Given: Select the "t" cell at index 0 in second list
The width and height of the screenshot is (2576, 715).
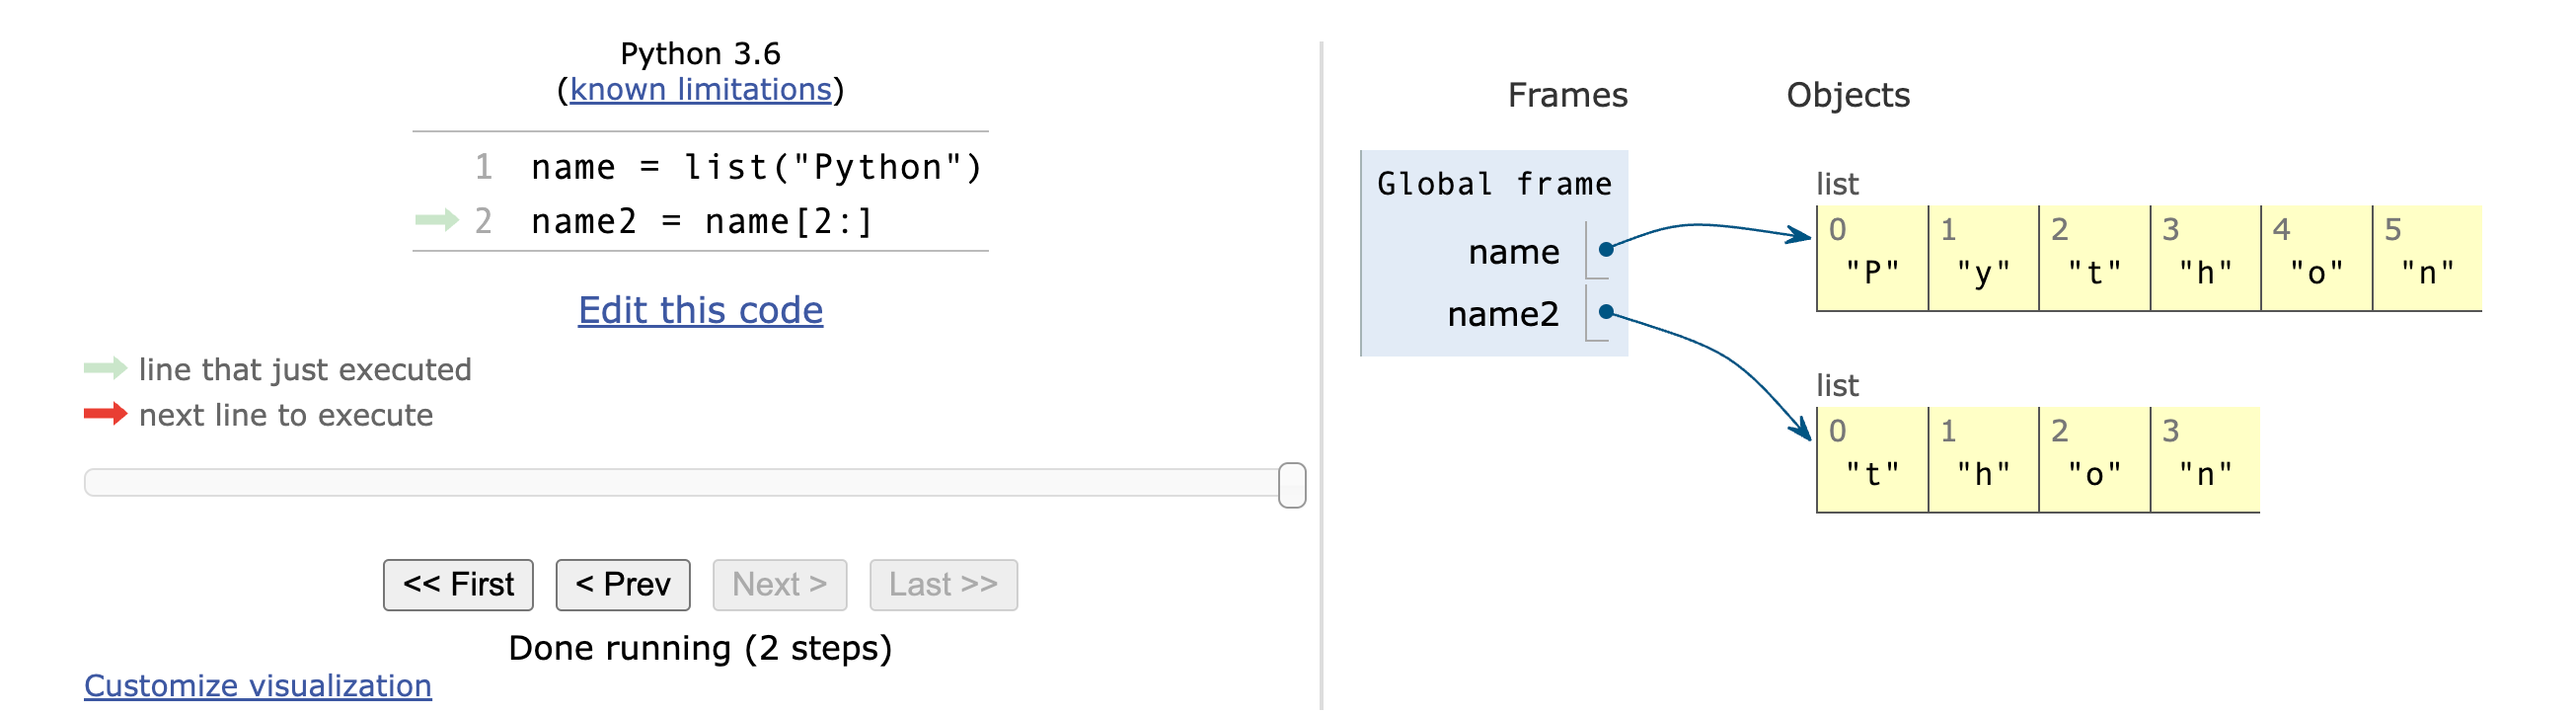Looking at the screenshot, I should [1872, 460].
